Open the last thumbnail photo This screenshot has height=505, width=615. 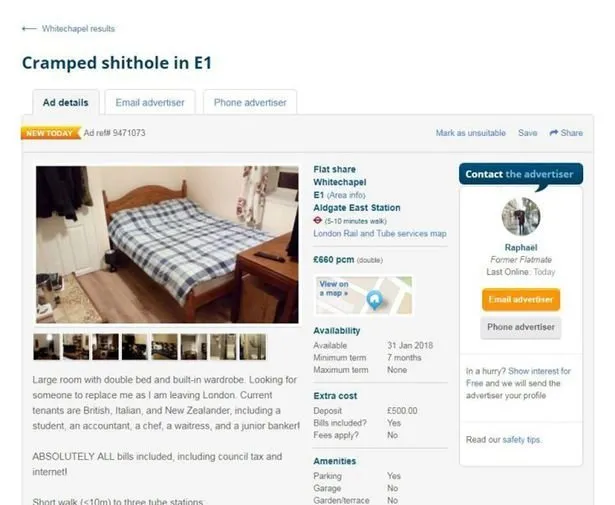point(253,347)
